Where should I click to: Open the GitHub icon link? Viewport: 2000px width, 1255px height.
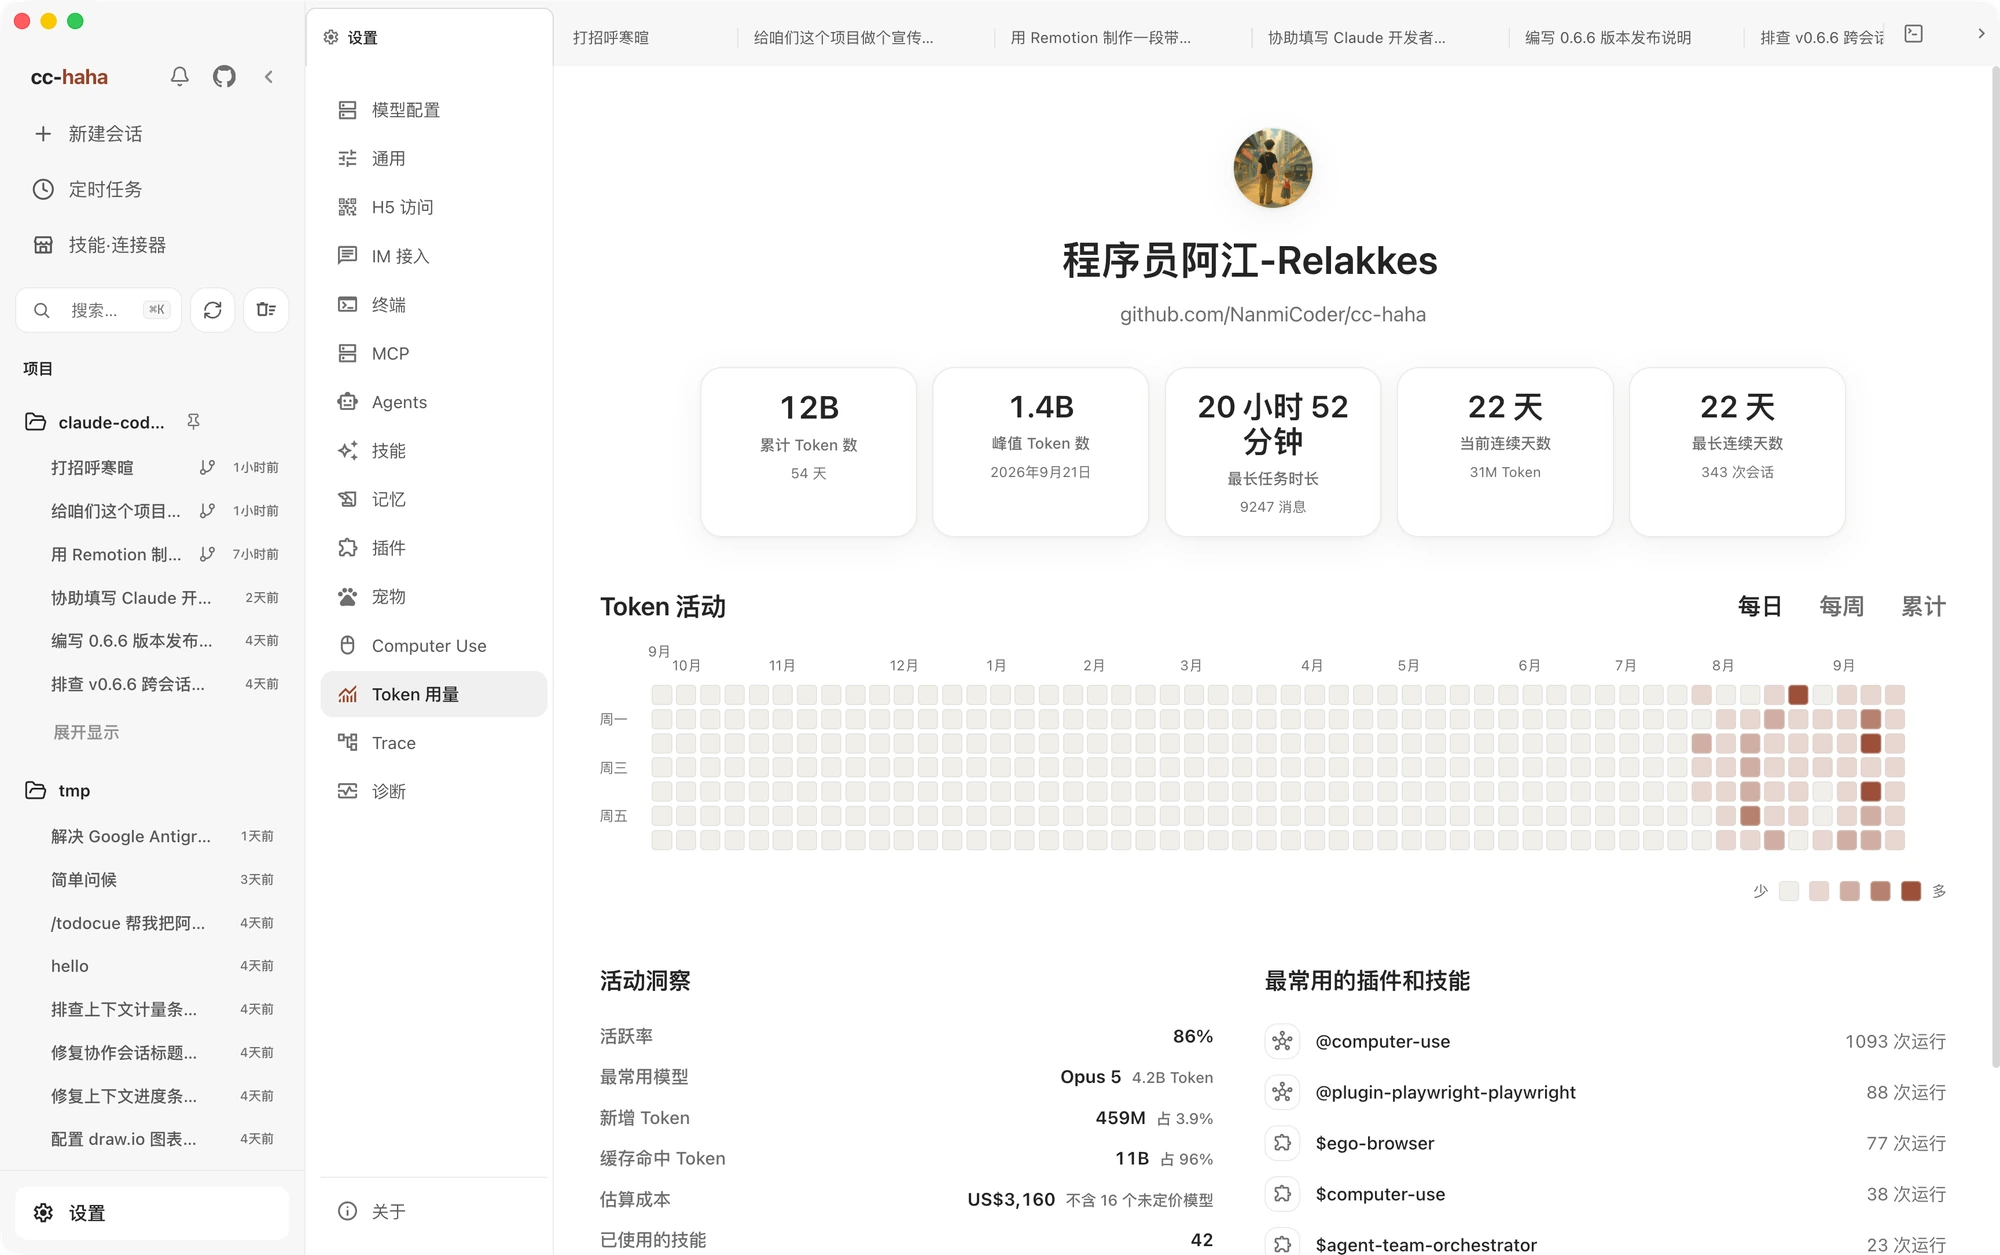pos(224,76)
